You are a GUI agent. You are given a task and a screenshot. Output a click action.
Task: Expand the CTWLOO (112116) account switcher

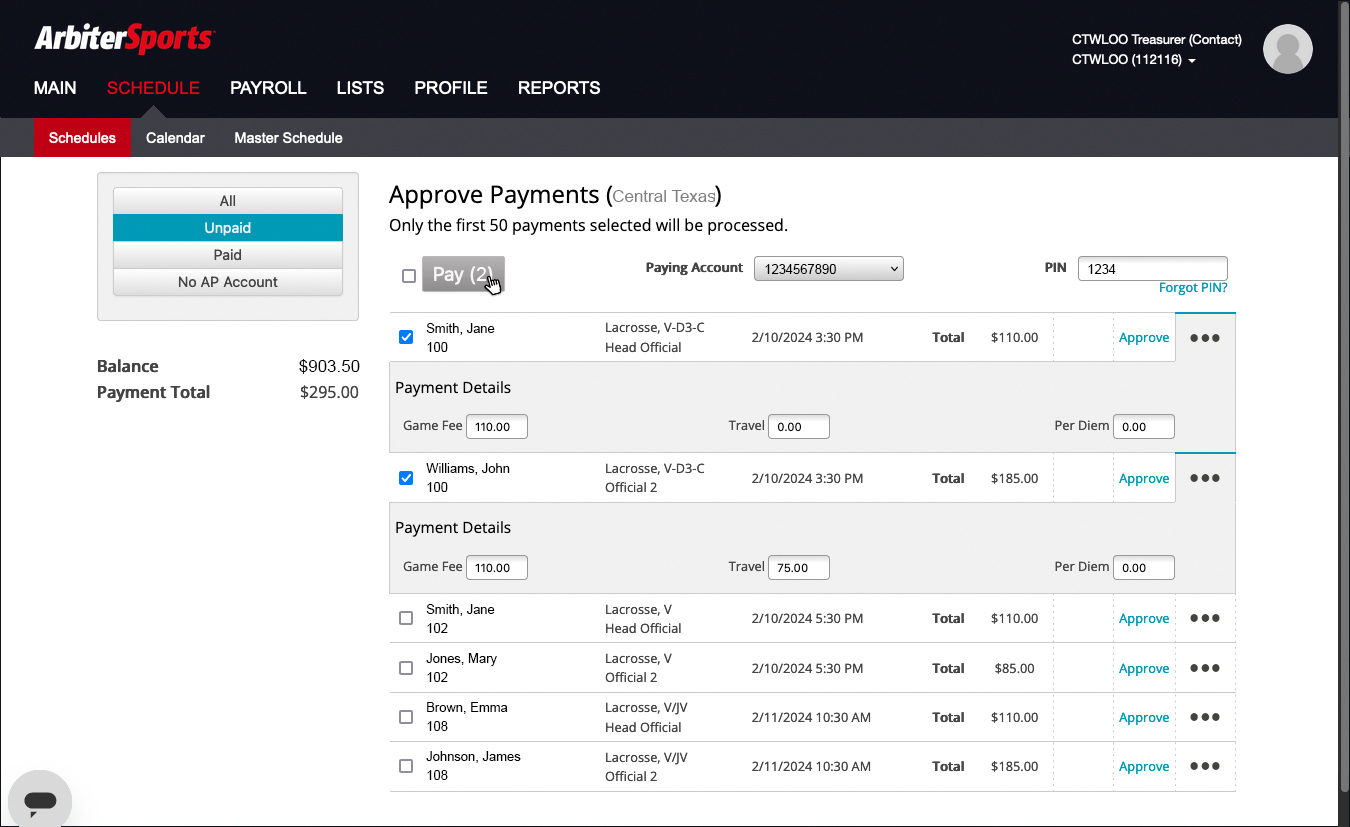click(1134, 60)
